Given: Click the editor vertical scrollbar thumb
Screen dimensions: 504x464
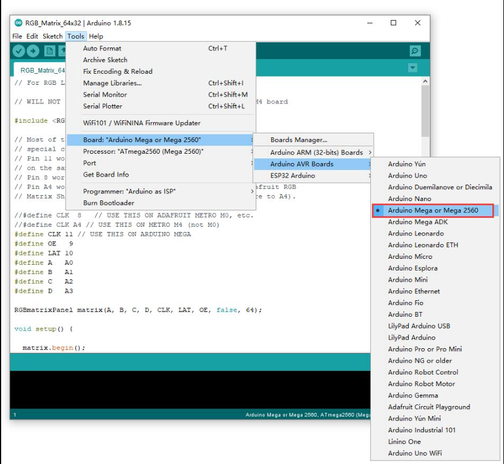Looking at the screenshot, I should point(425,111).
